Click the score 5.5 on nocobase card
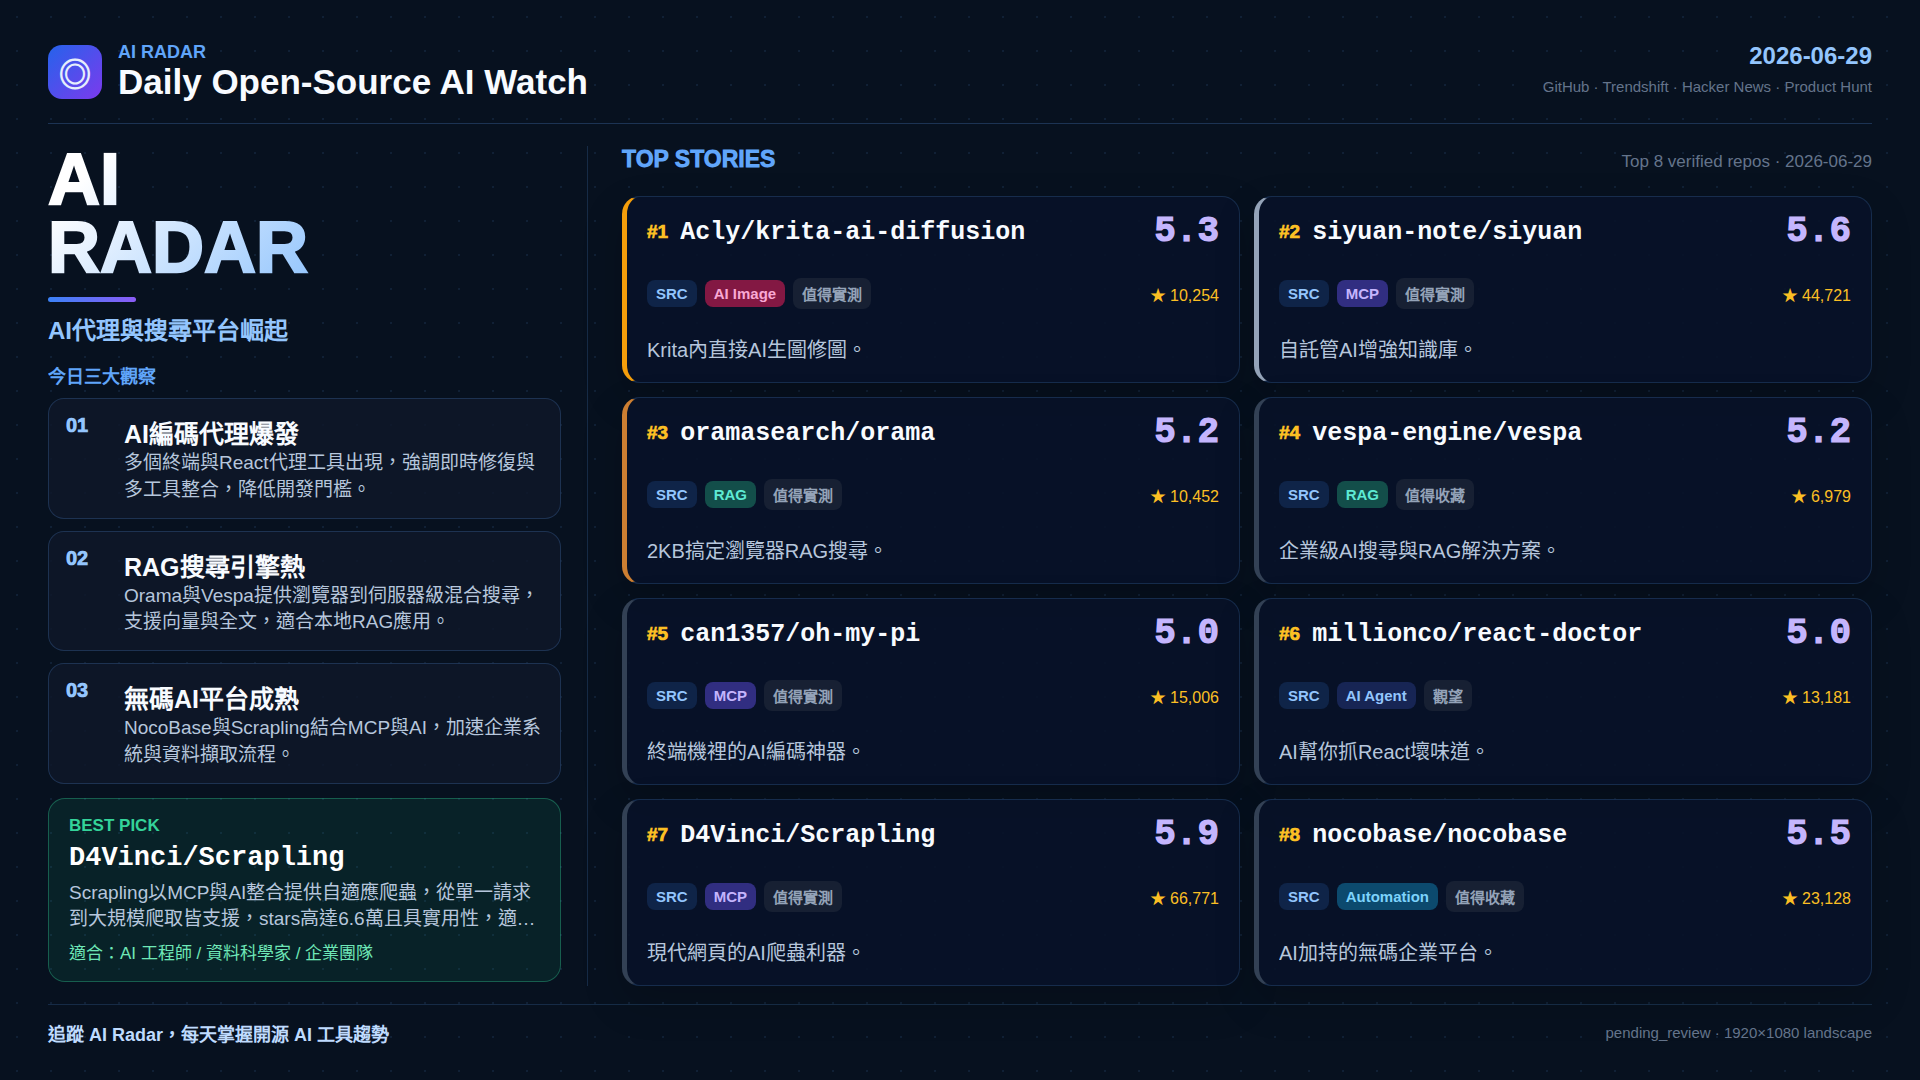This screenshot has width=1920, height=1080. coord(1818,833)
